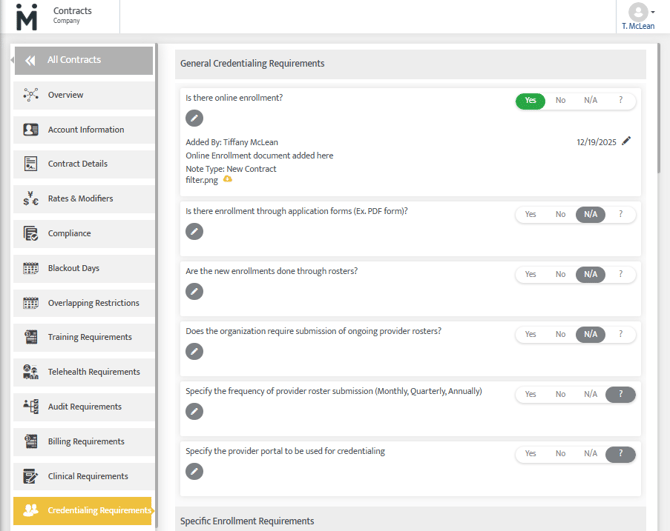Image resolution: width=670 pixels, height=531 pixels.
Task: Select Yes for ongoing provider rosters submission
Action: click(x=530, y=334)
